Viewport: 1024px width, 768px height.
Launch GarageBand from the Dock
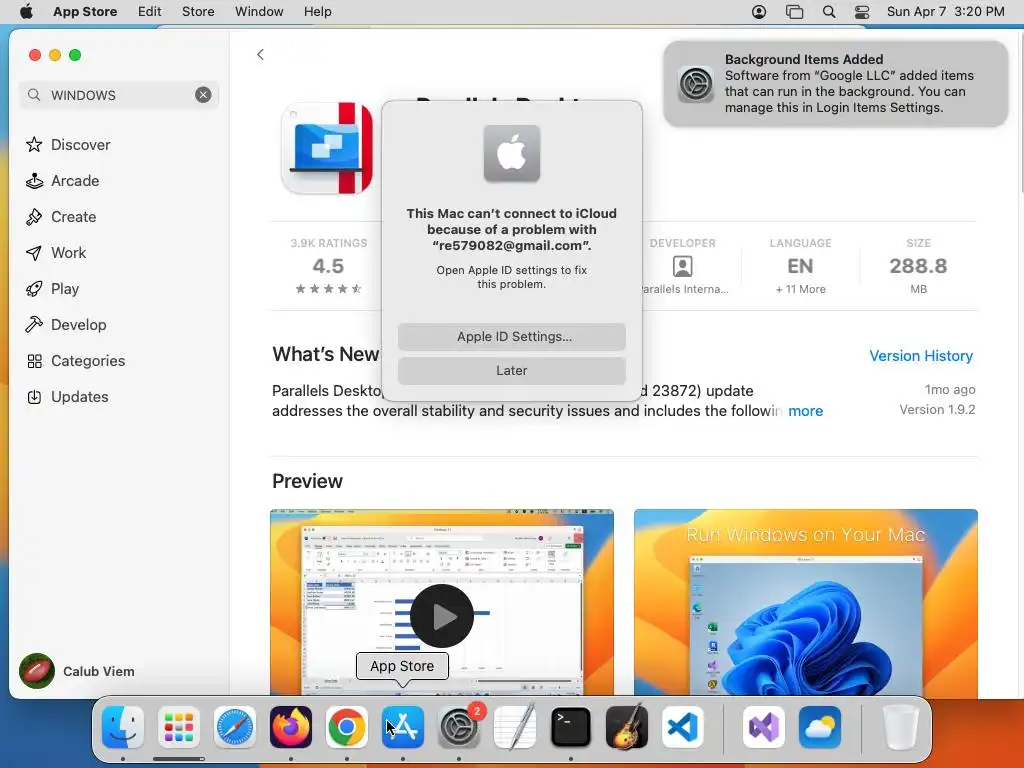pos(627,727)
